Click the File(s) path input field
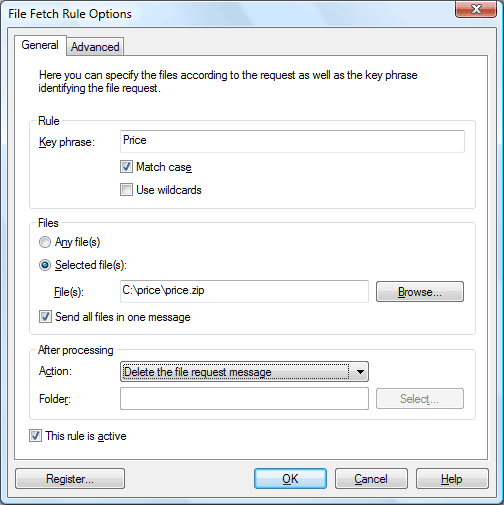The height and width of the screenshot is (505, 504). 244,291
